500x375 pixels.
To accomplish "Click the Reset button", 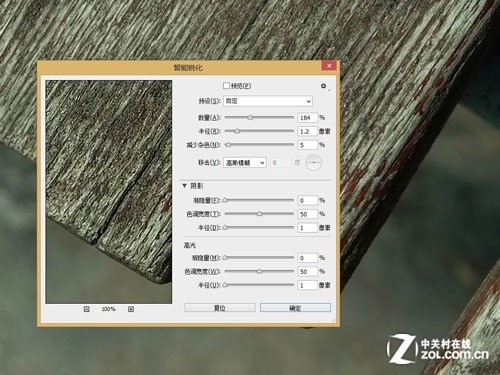I will point(220,308).
